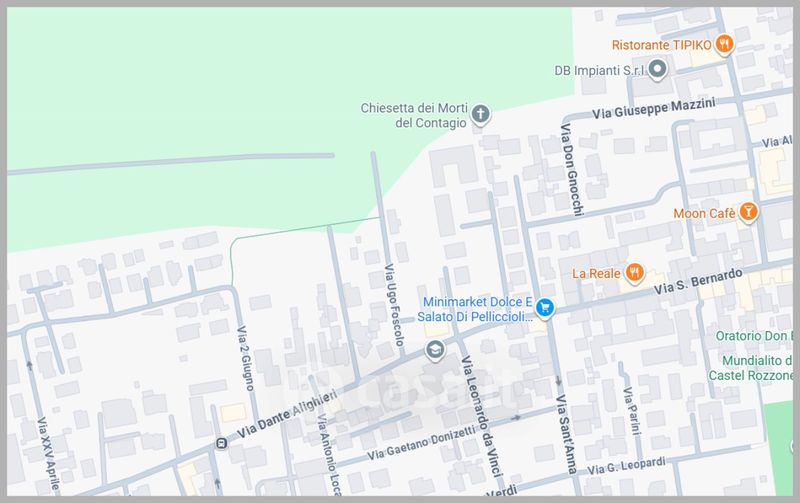
Task: Click the Chiesetta dei Morti church cross icon
Action: pos(480,114)
